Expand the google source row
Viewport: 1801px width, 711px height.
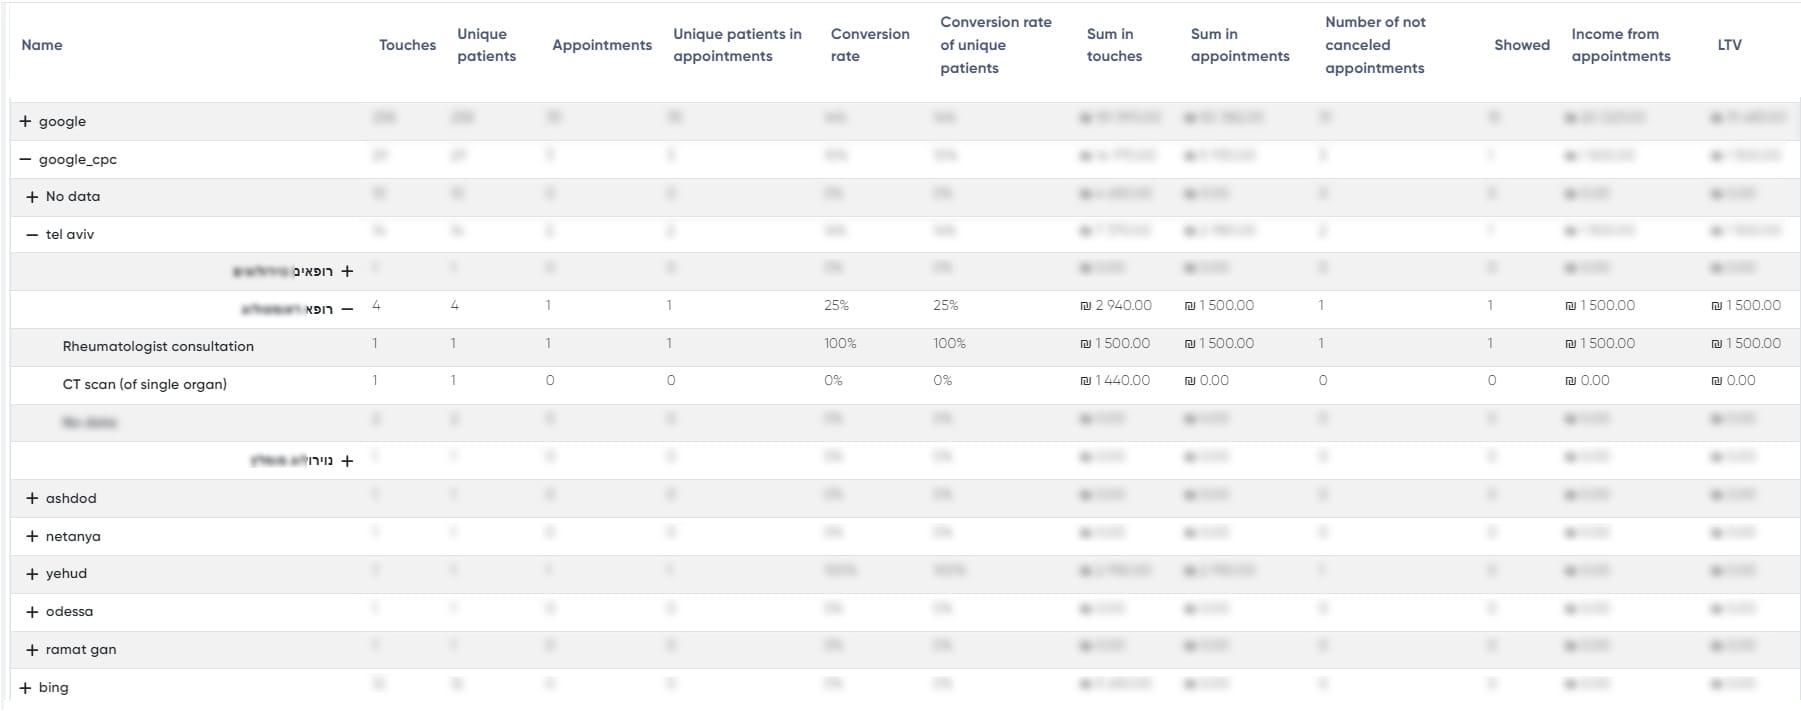(25, 121)
